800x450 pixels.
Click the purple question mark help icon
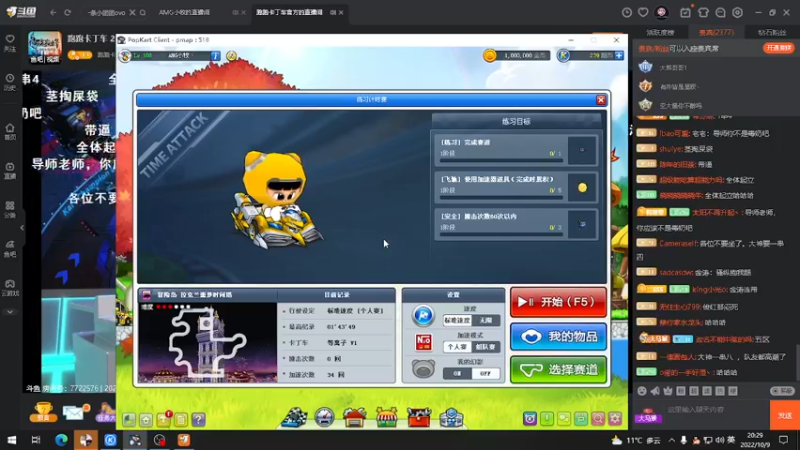(x=198, y=419)
